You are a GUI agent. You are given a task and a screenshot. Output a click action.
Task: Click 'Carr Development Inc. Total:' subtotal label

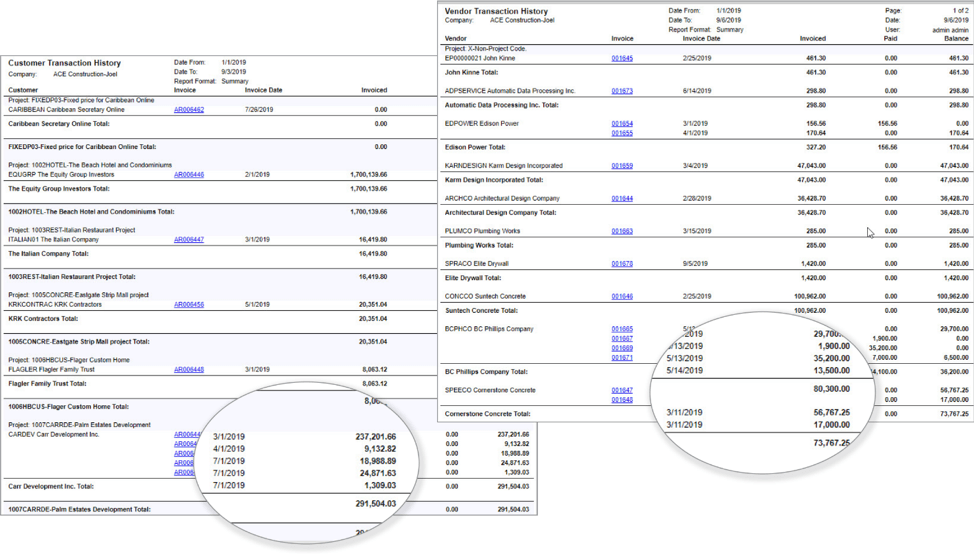click(x=51, y=487)
